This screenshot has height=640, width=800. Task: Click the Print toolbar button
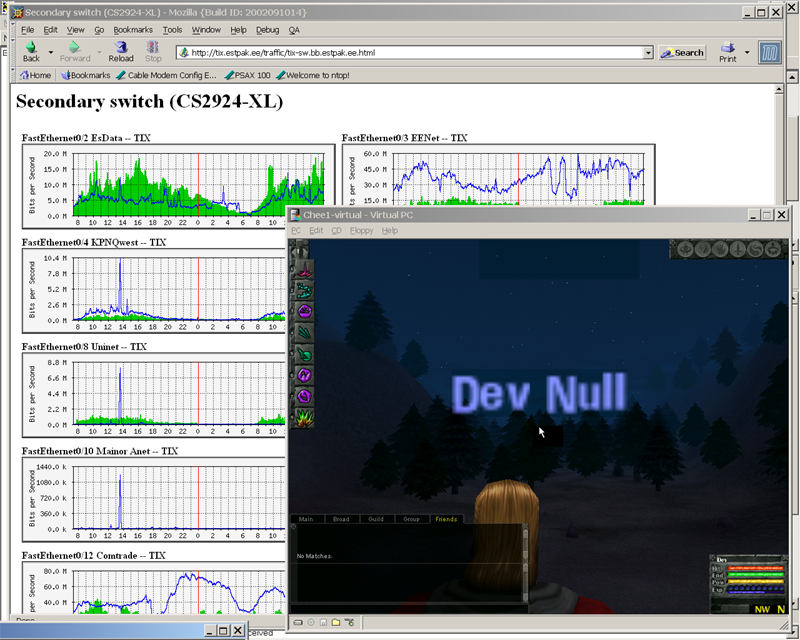pyautogui.click(x=728, y=52)
